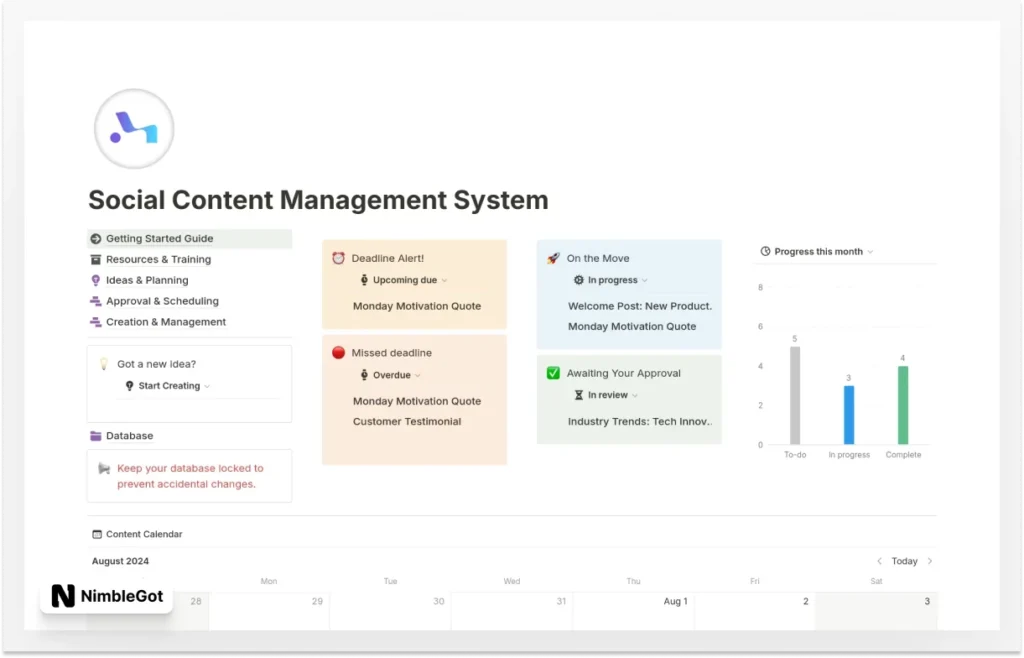Select the Resources & Training book icon
The height and width of the screenshot is (658, 1024).
pos(97,259)
